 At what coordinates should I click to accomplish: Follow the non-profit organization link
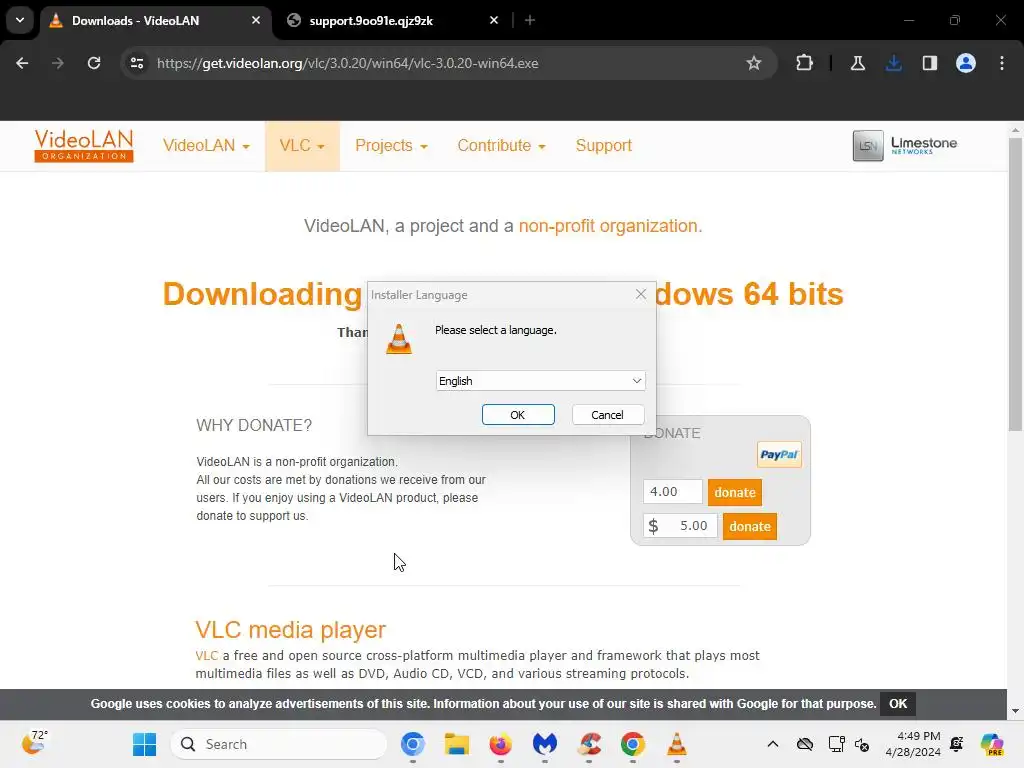pos(608,226)
